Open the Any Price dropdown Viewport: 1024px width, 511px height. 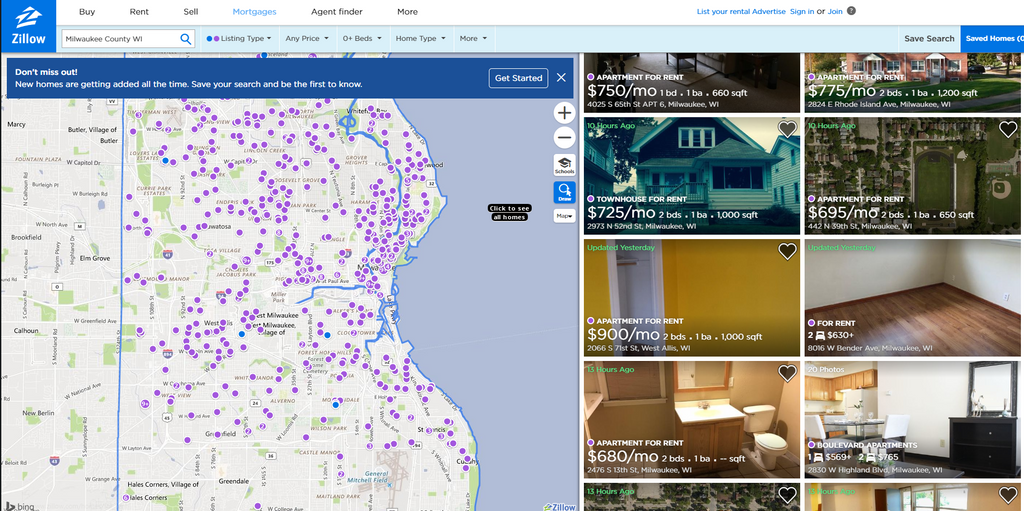coord(306,39)
